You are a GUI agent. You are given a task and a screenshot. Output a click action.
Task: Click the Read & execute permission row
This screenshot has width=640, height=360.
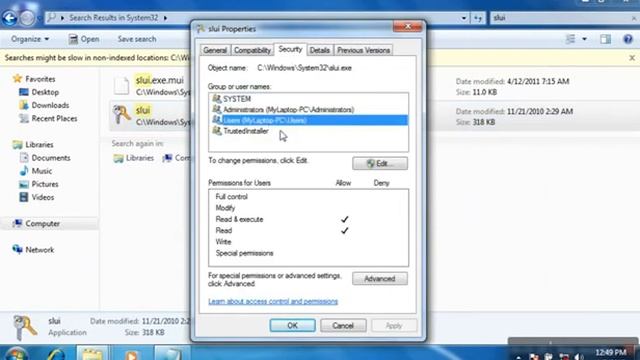tap(308, 219)
